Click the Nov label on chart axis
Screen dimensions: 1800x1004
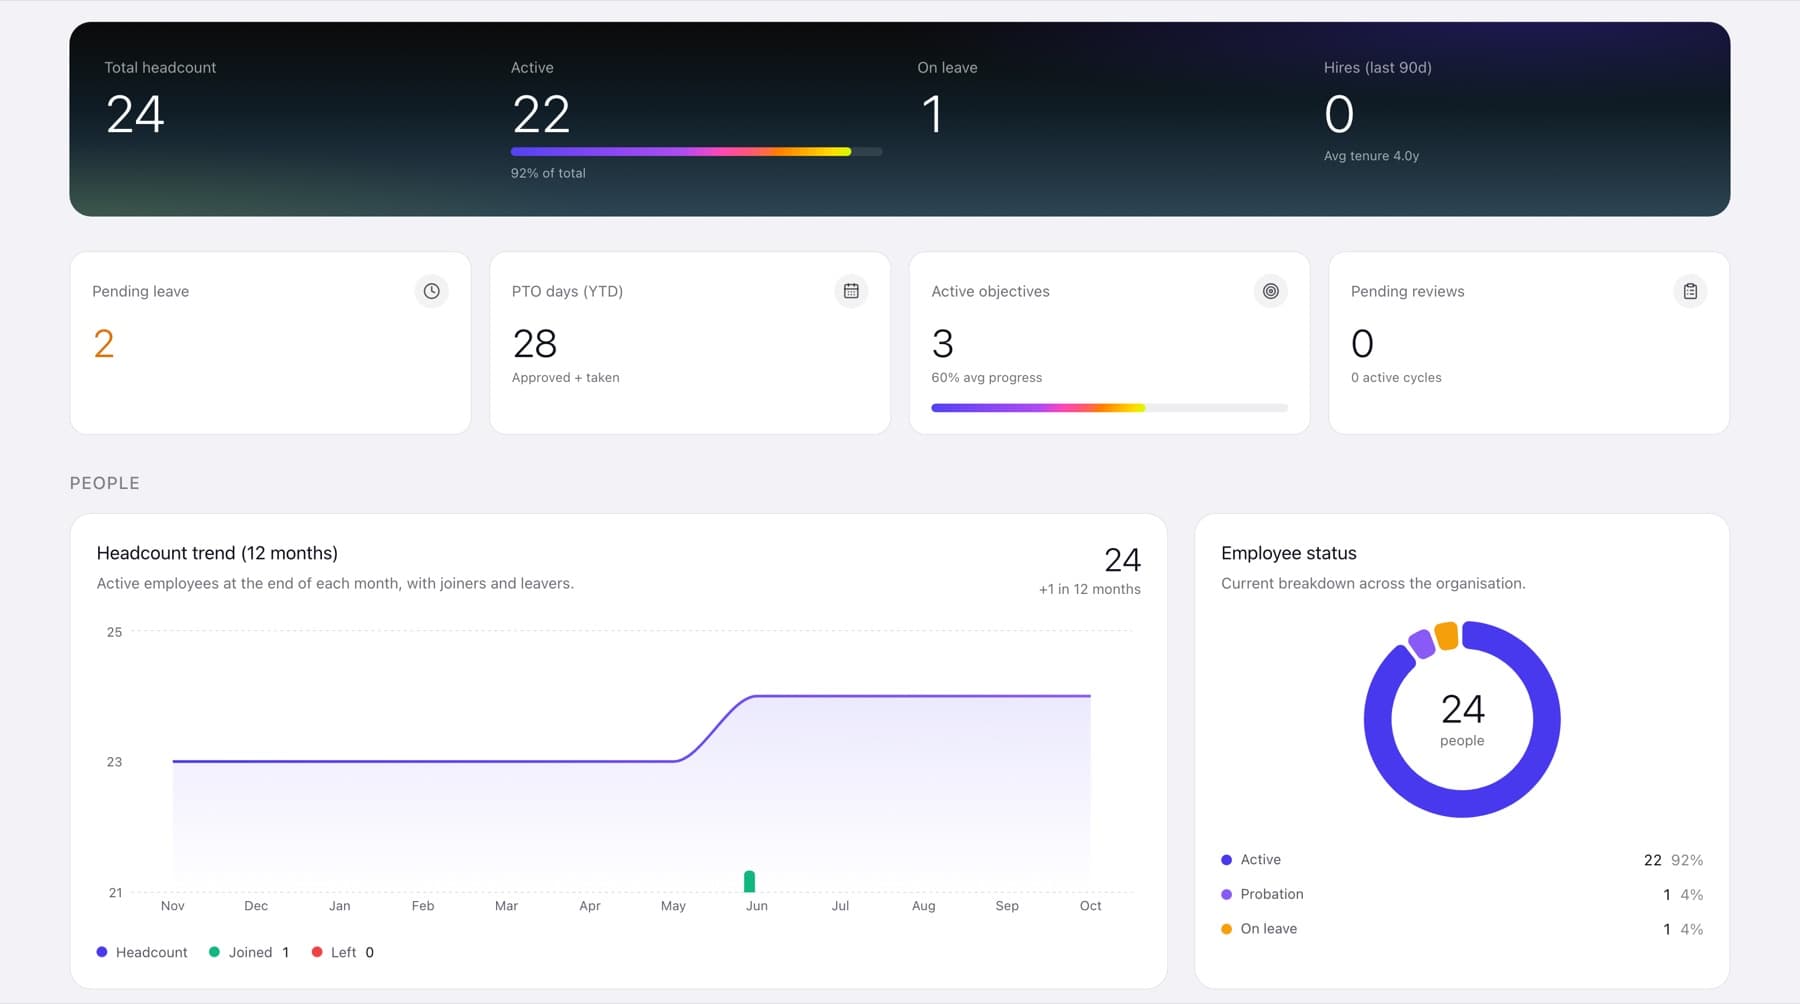172,906
